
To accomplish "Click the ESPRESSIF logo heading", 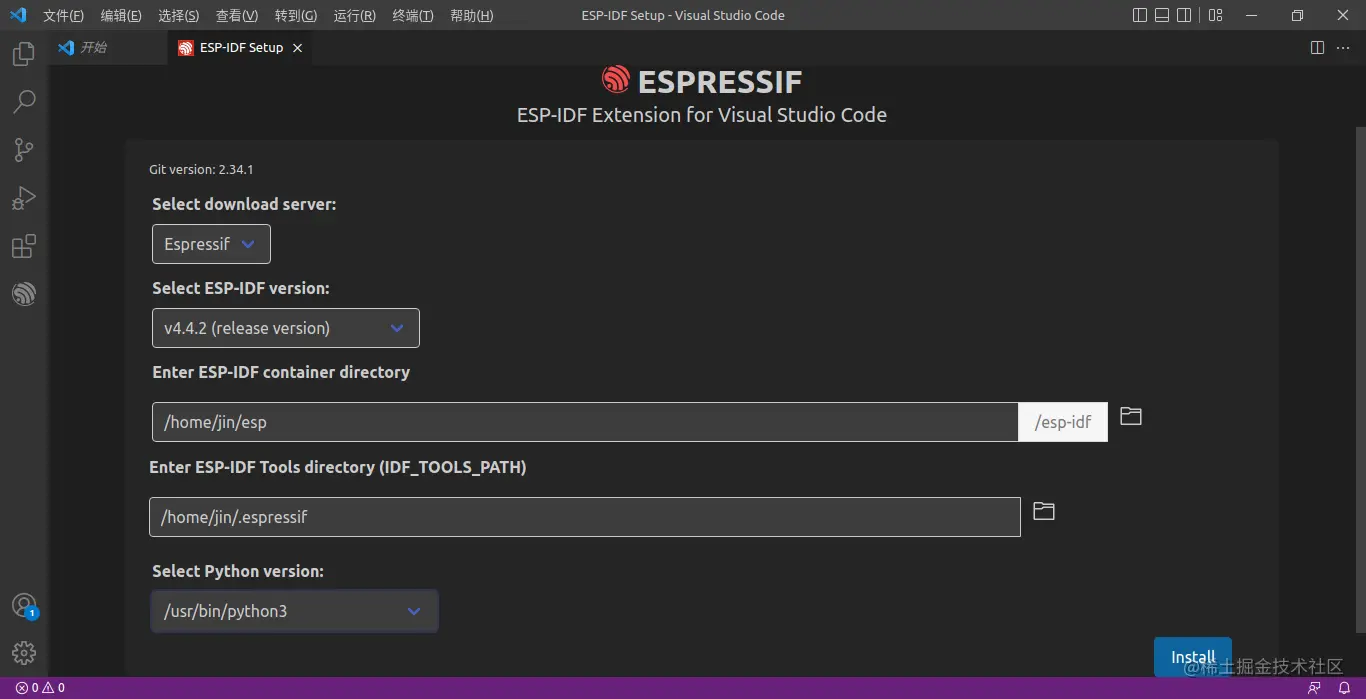I will click(x=702, y=80).
